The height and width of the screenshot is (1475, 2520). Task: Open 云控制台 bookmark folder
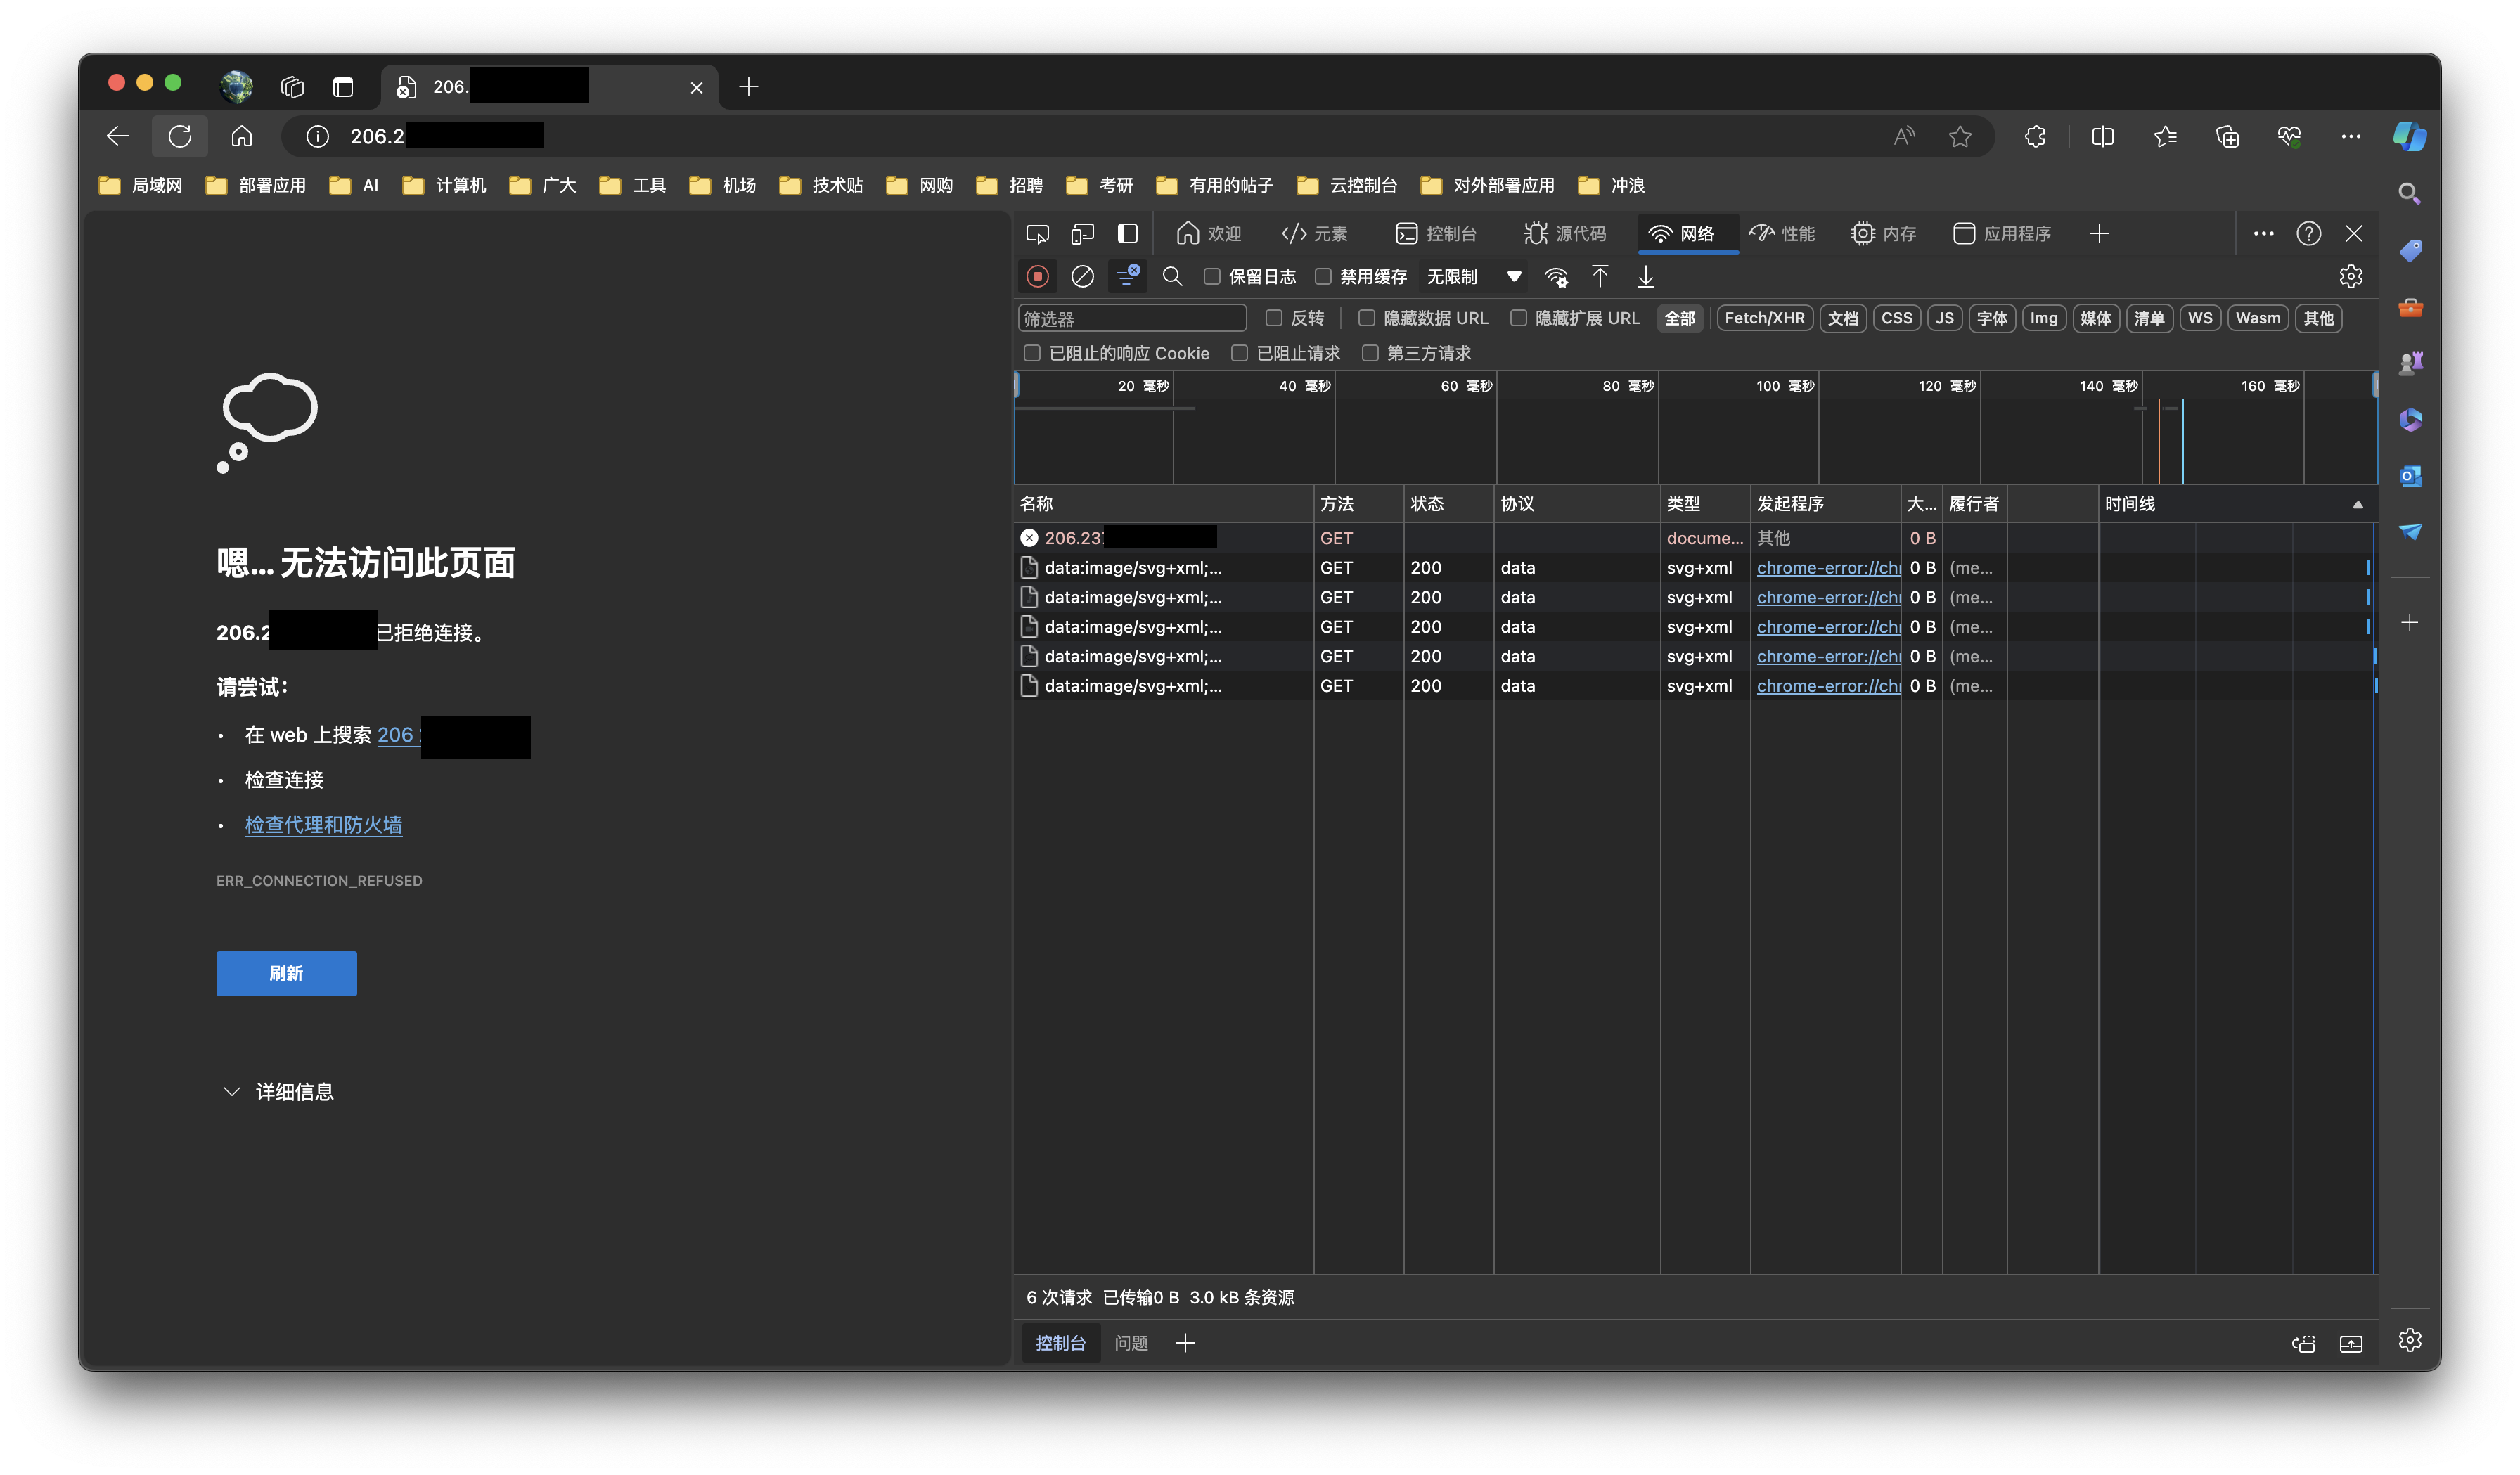pos(1346,185)
